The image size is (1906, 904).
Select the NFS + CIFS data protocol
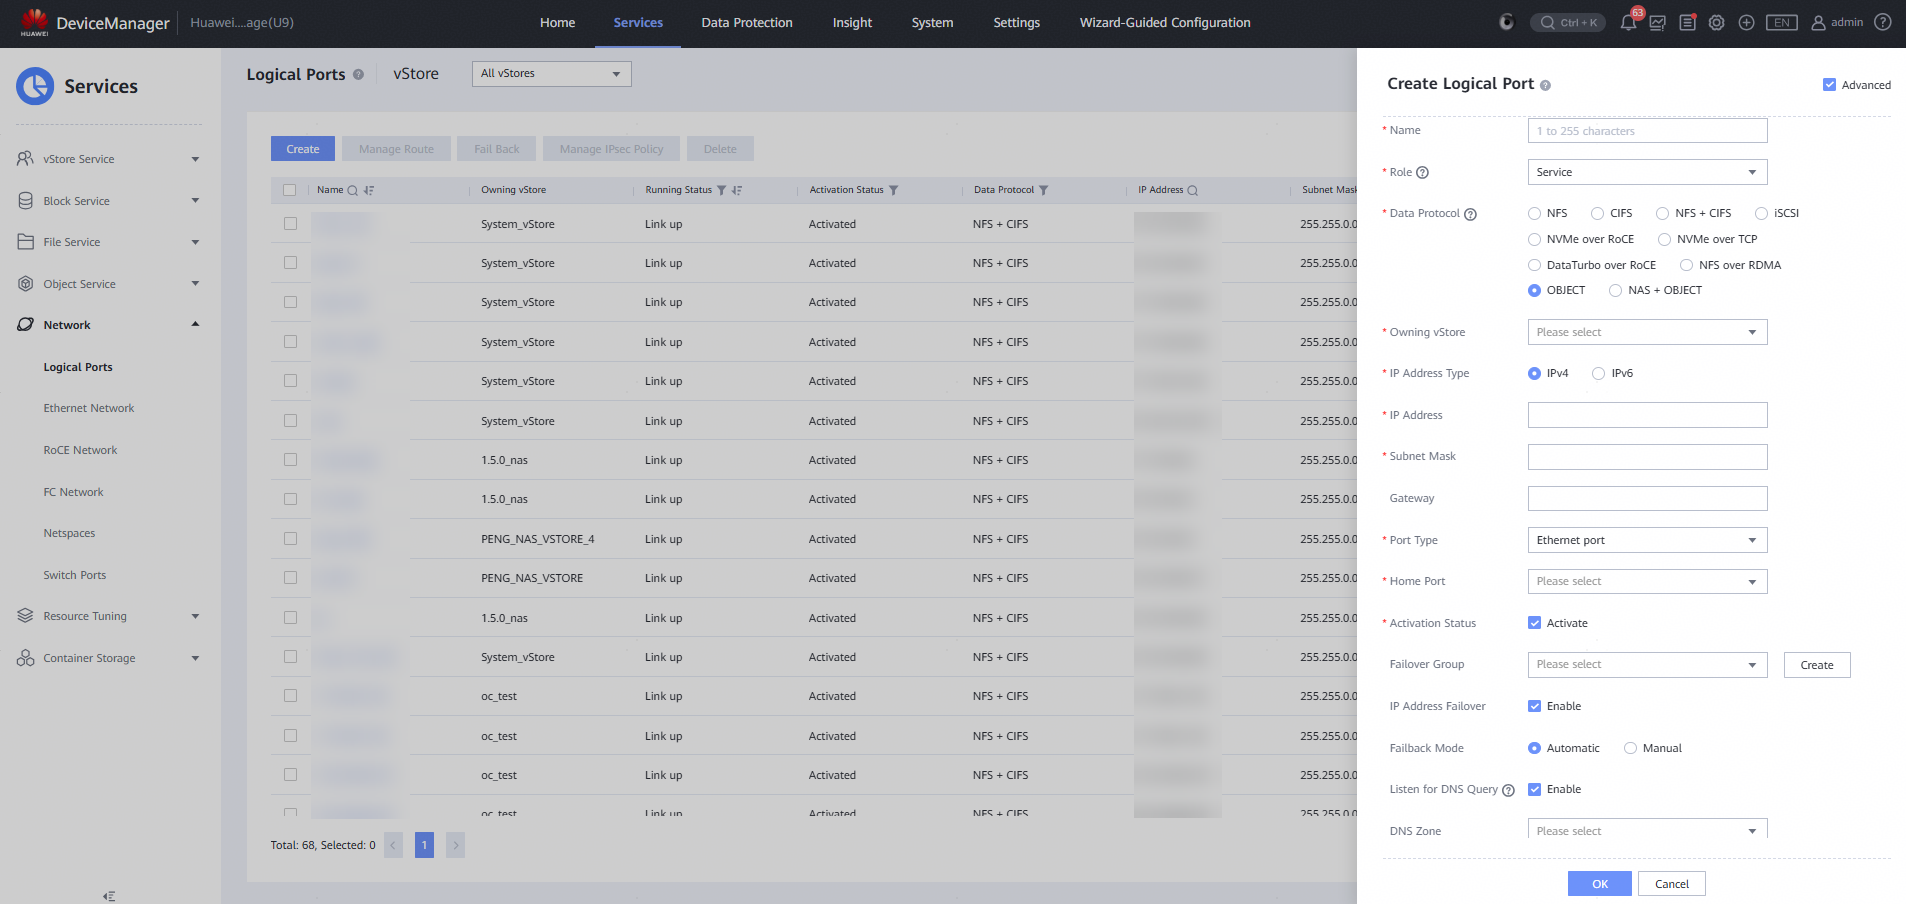point(1663,213)
